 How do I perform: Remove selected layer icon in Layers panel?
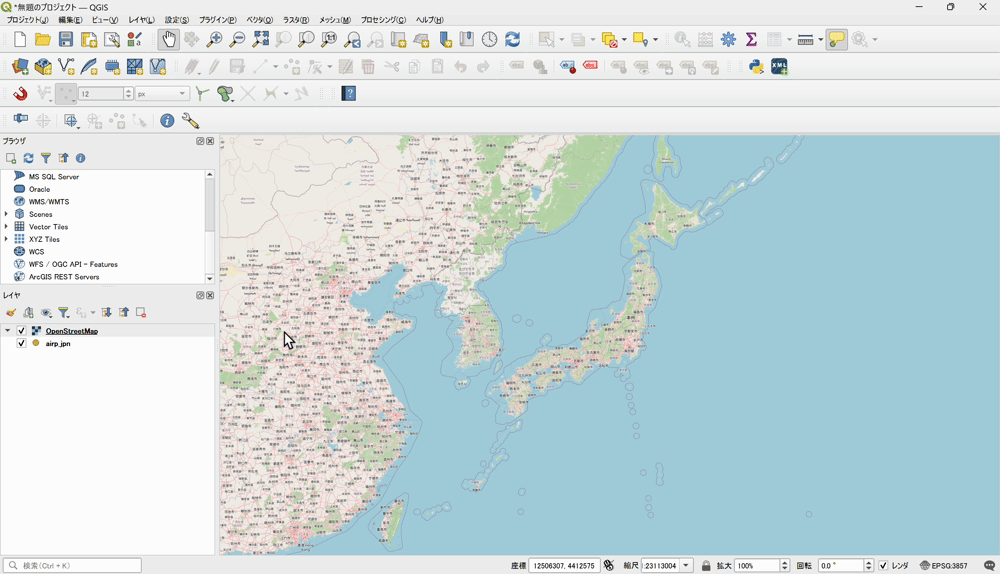141,313
